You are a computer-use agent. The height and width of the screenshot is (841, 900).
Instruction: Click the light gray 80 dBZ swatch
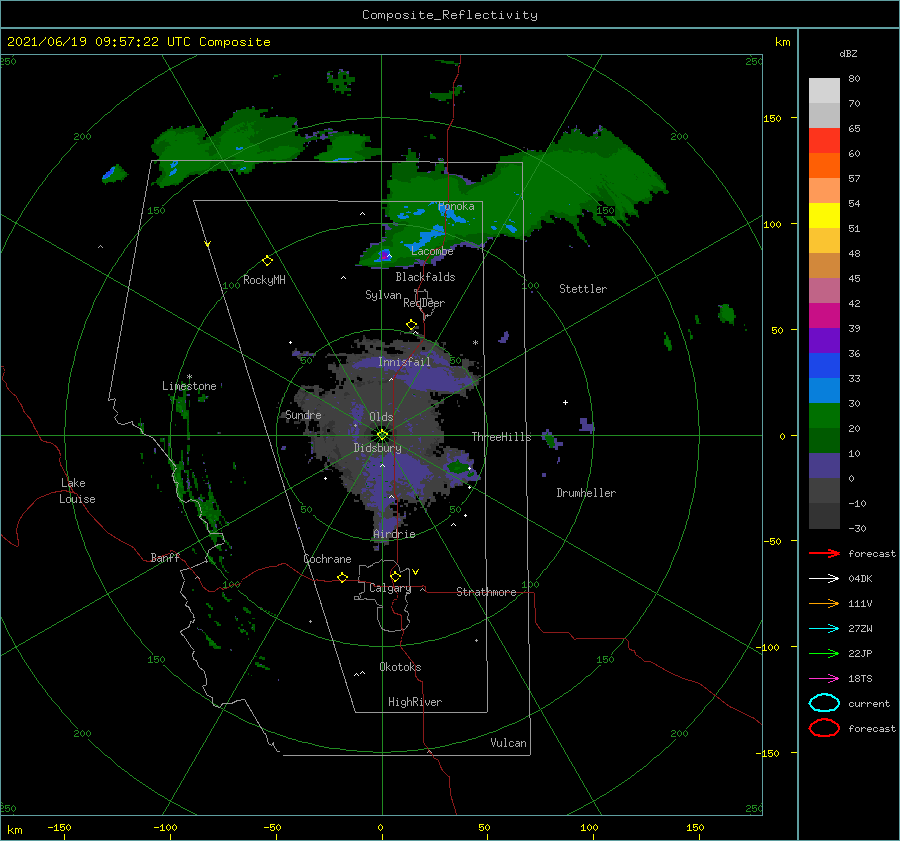coord(824,90)
